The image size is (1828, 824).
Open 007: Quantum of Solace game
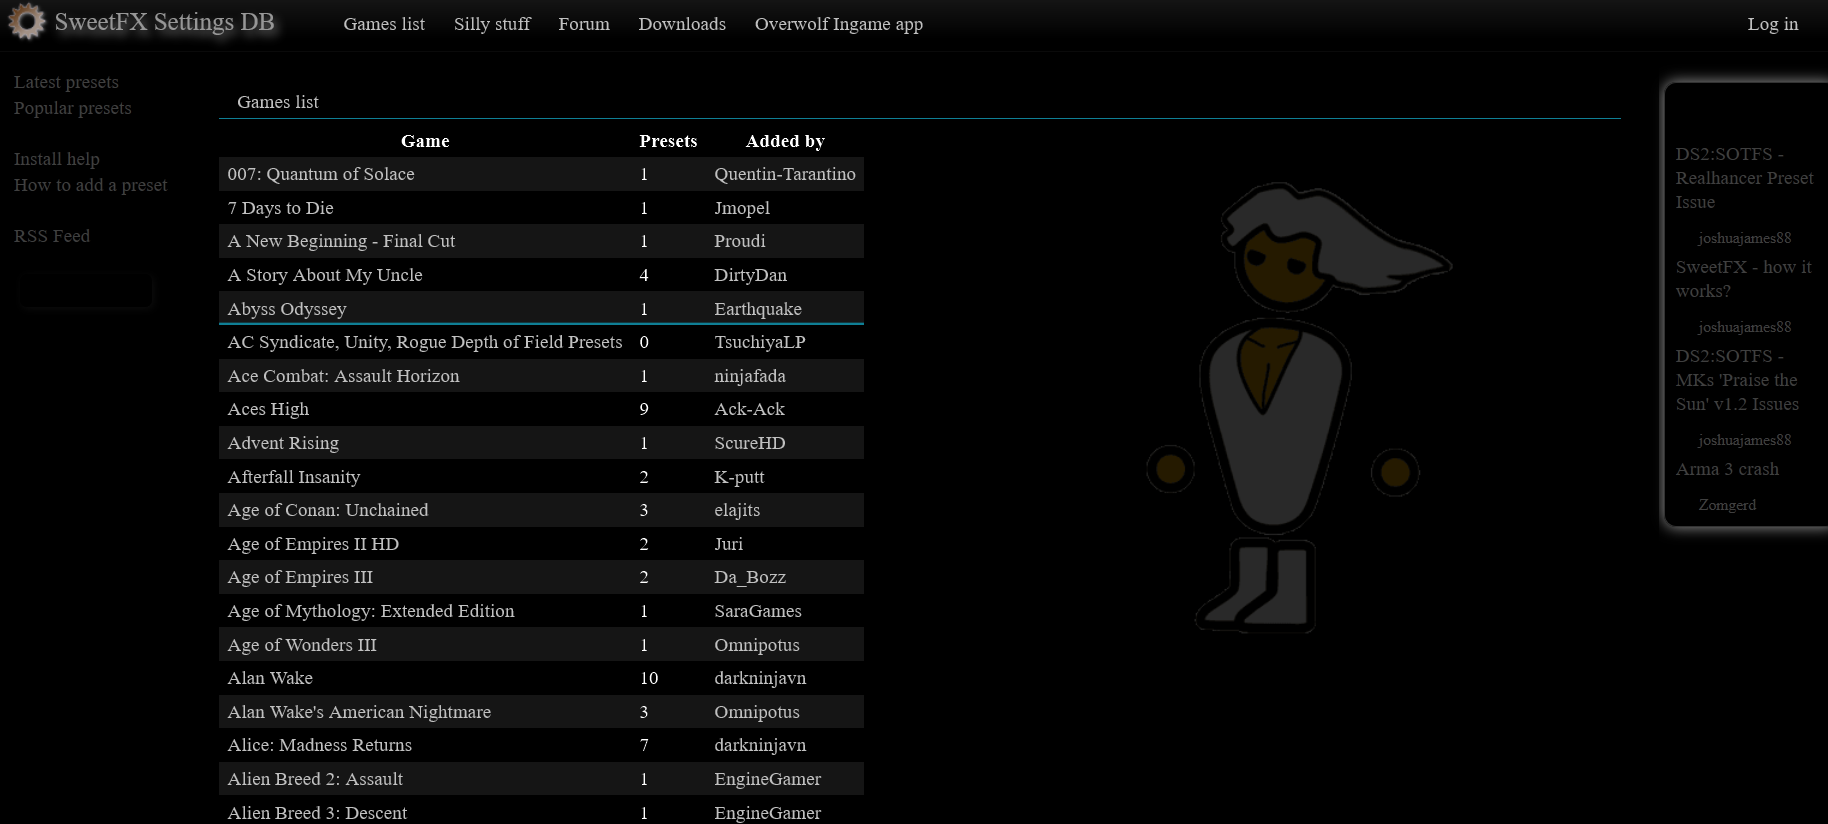click(321, 174)
